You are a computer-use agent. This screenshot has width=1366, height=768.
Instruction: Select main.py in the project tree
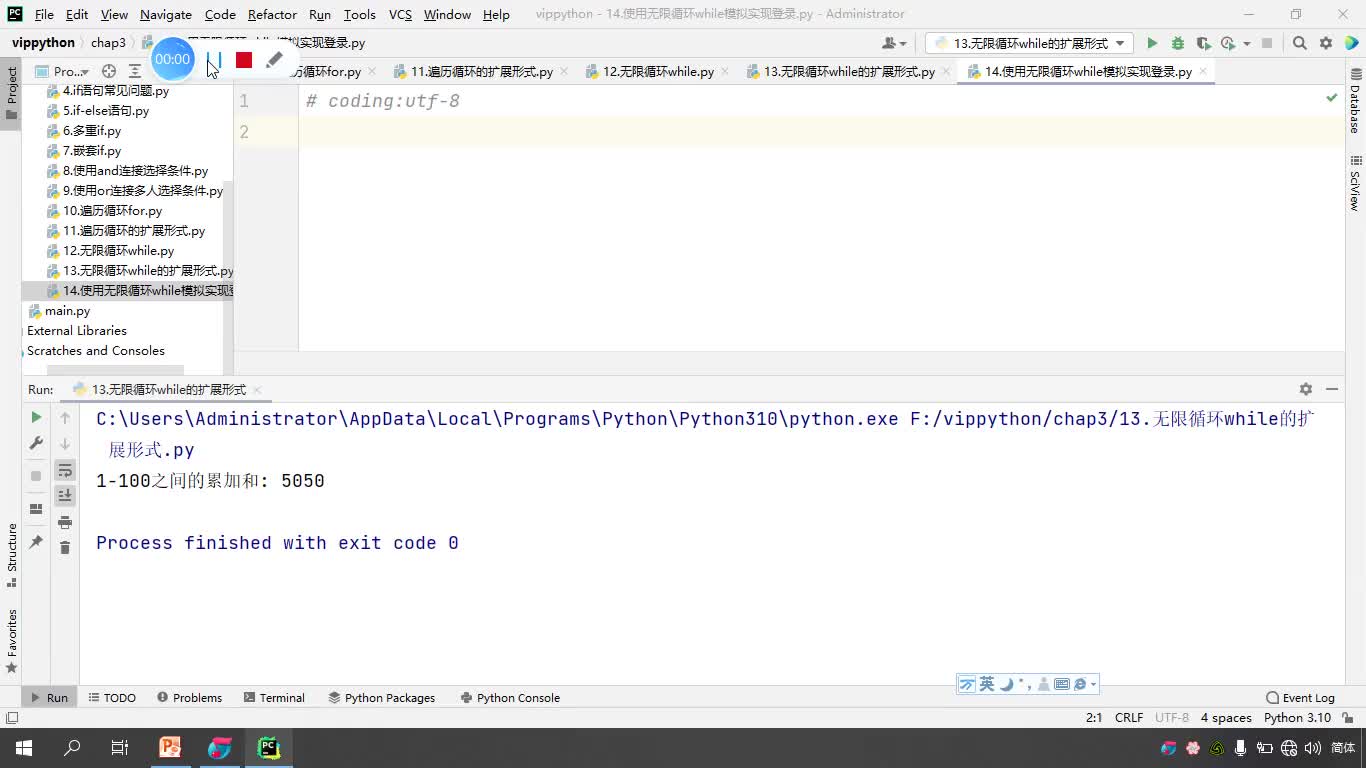point(67,311)
